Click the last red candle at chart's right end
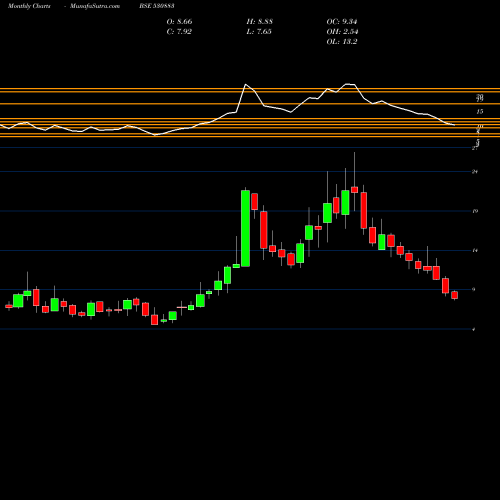The height and width of the screenshot is (500, 500). point(454,295)
